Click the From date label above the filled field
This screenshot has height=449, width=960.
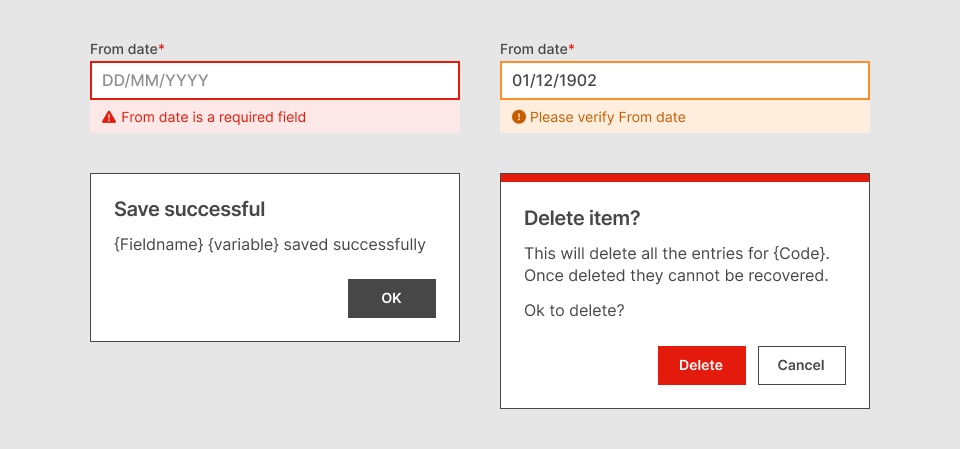533,49
